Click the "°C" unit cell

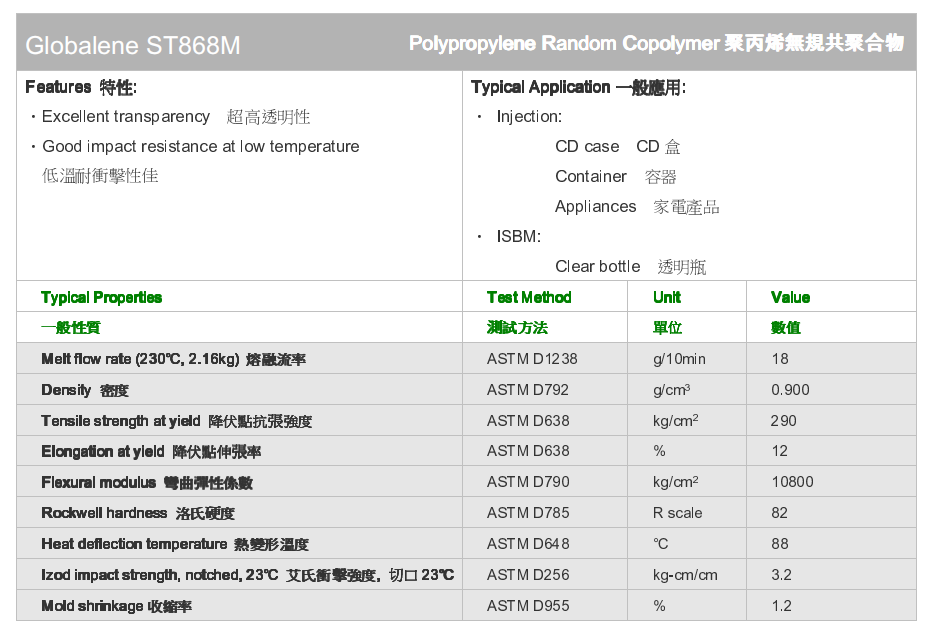pyautogui.click(x=660, y=544)
